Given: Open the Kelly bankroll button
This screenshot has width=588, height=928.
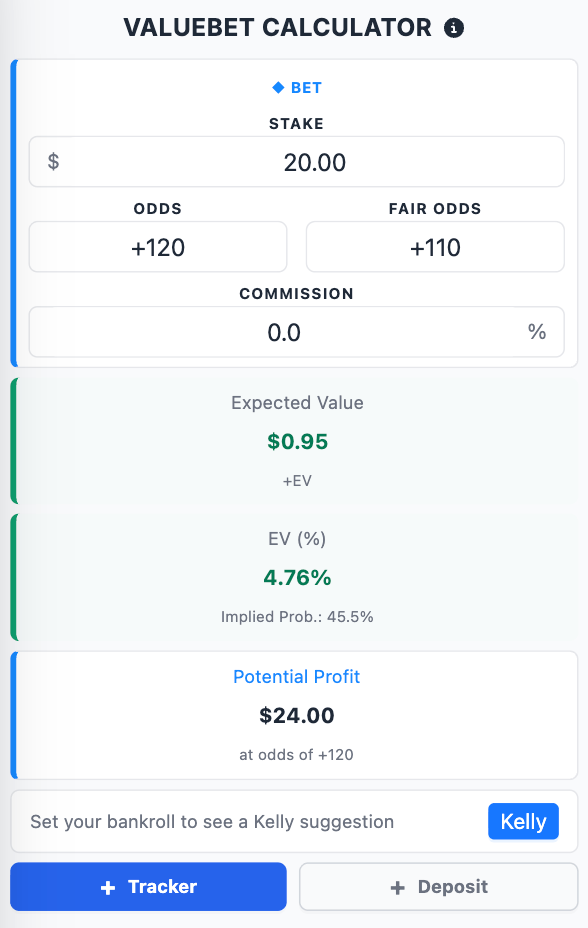Looking at the screenshot, I should coord(524,821).
